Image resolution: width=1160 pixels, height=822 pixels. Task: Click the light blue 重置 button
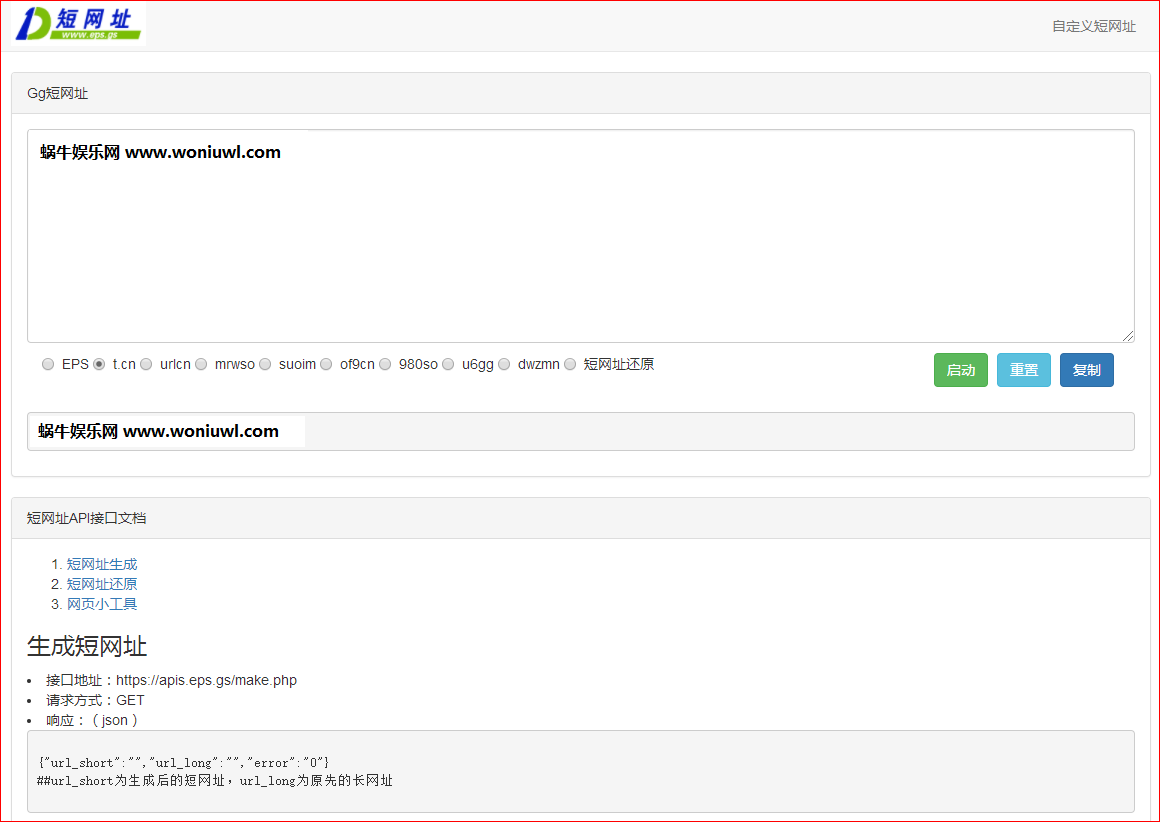tap(1023, 370)
